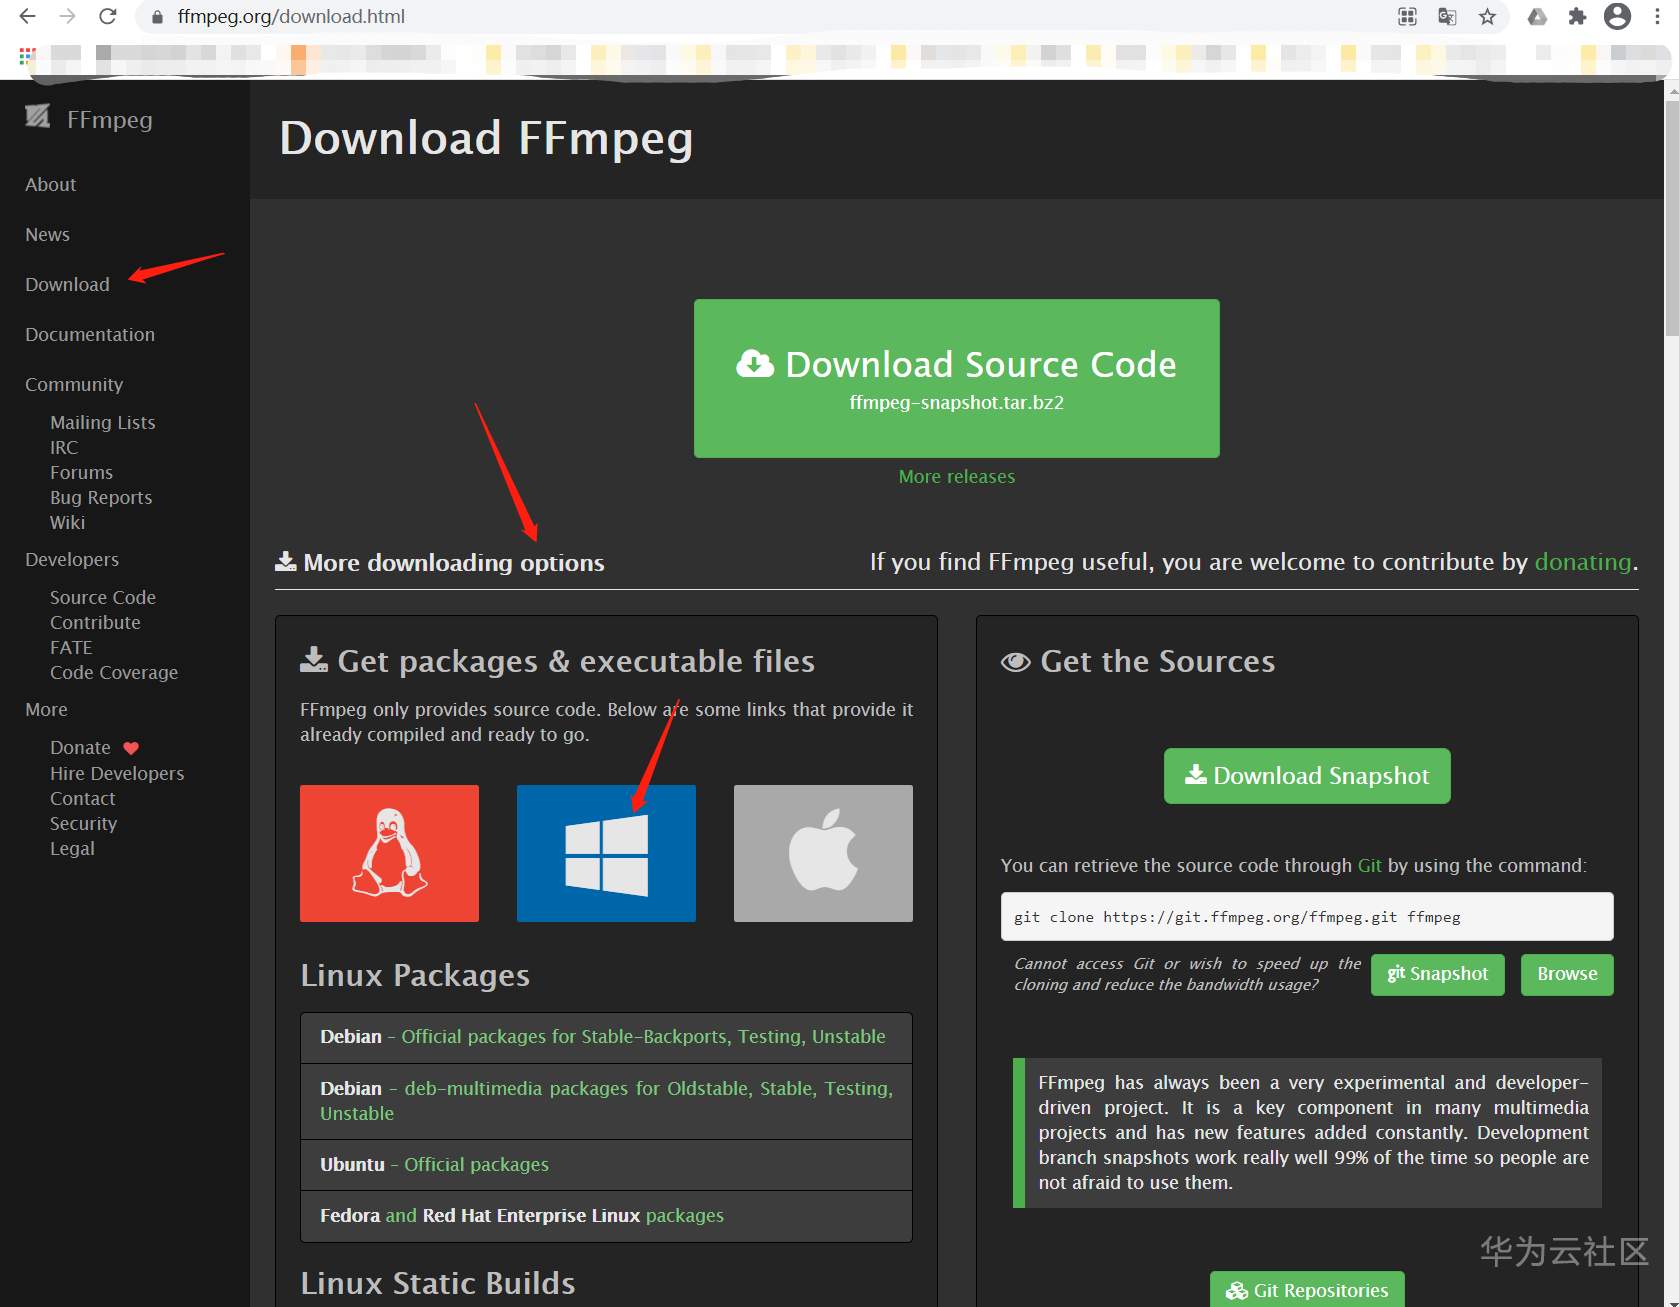Visit the Forums link
This screenshot has height=1307, width=1679.
tap(81, 472)
